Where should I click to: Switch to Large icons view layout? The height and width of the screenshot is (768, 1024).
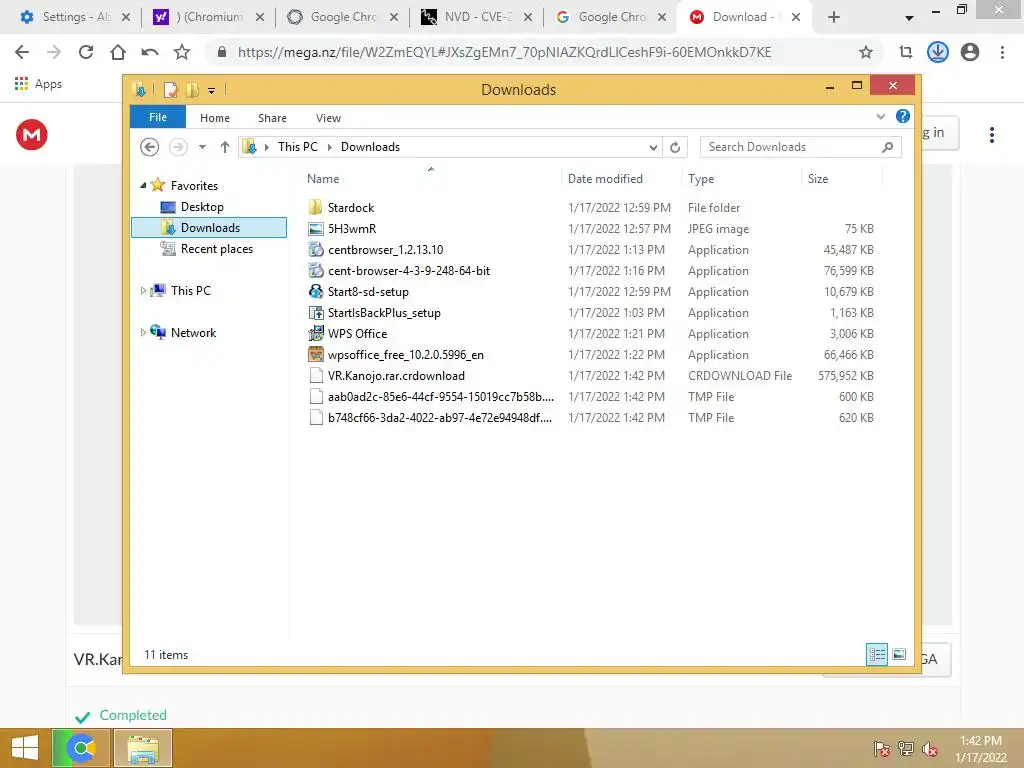tap(899, 654)
